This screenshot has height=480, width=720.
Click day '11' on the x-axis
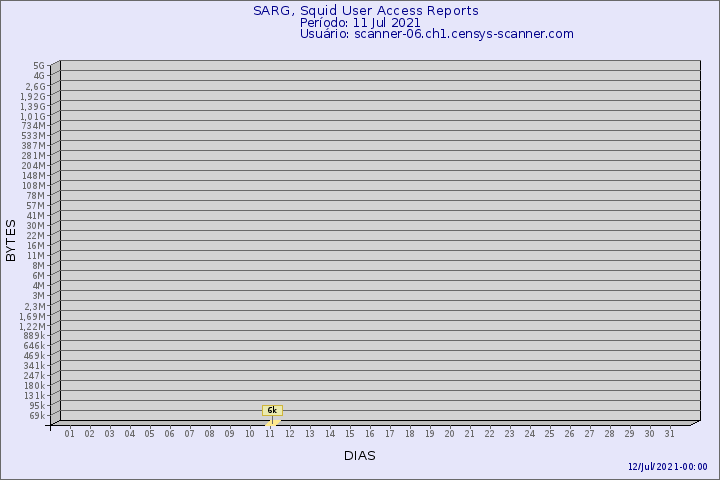270,434
